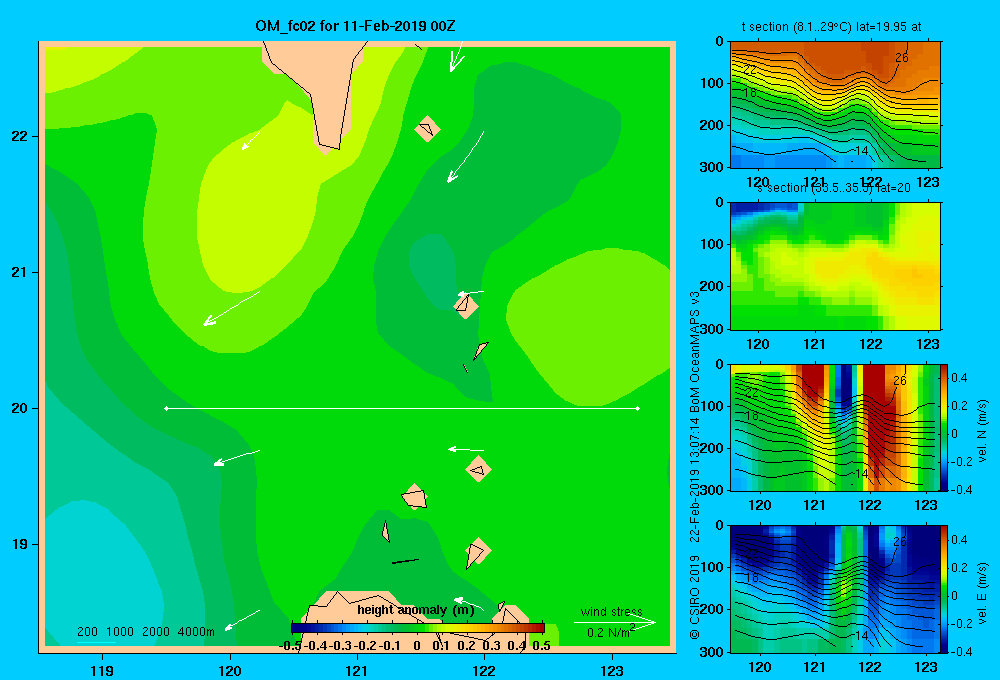Click the Taiwan landmass at the map's top
This screenshot has width=1000, height=680.
tap(319, 89)
